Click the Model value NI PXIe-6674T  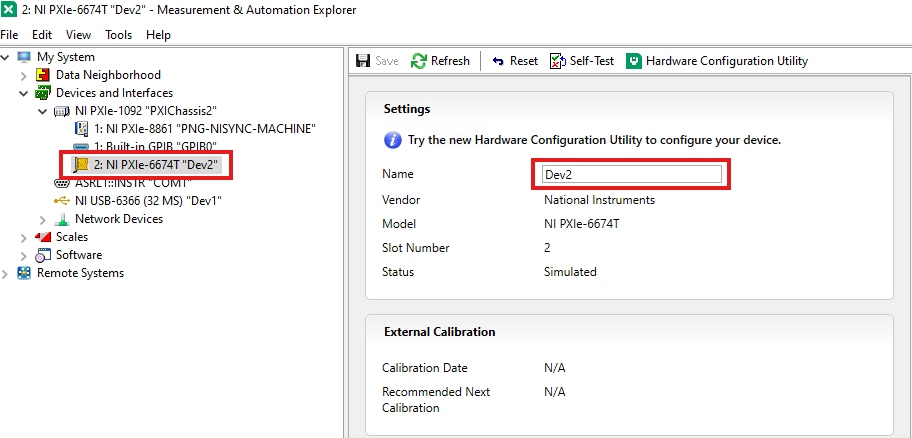click(583, 224)
